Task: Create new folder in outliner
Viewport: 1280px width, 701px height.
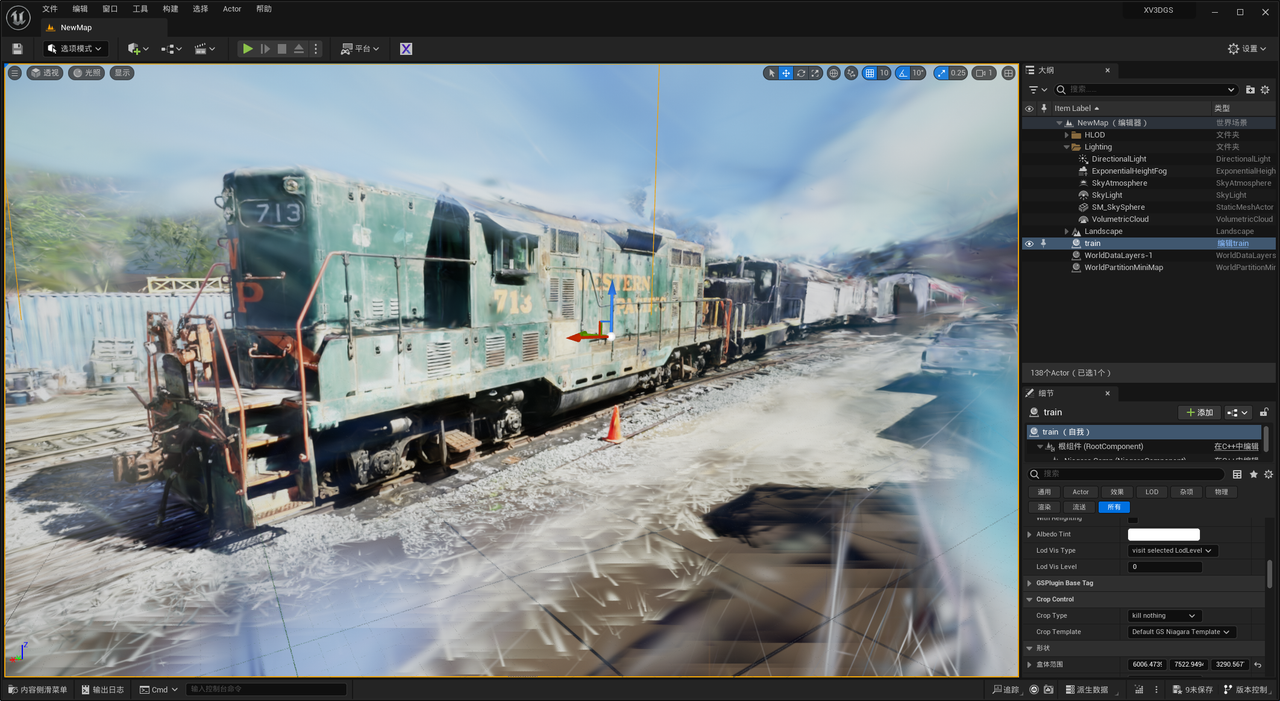Action: tap(1250, 90)
